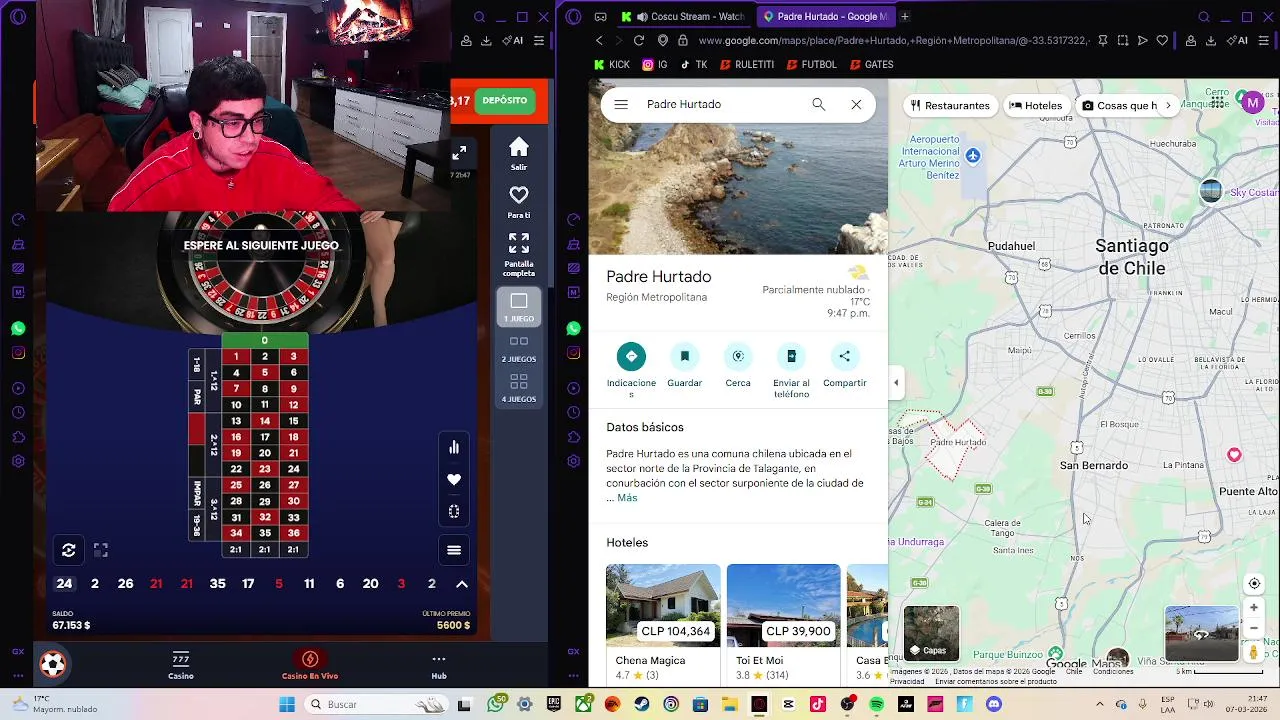This screenshot has width=1280, height=720.
Task: Open the Windows Start button
Action: tap(287, 704)
